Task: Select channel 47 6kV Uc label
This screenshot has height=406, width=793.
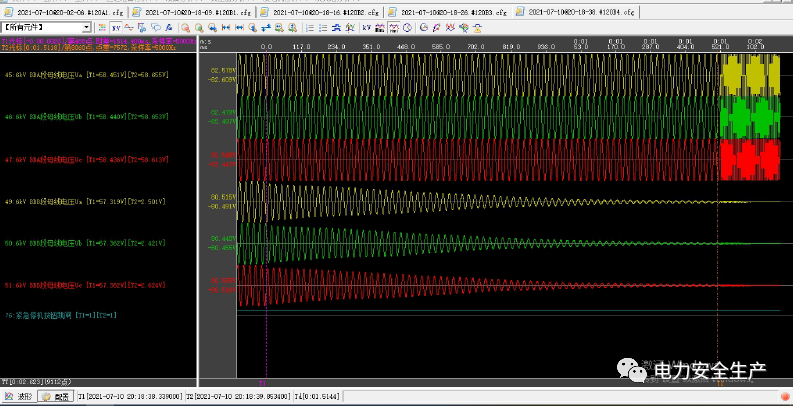Action: [85, 159]
